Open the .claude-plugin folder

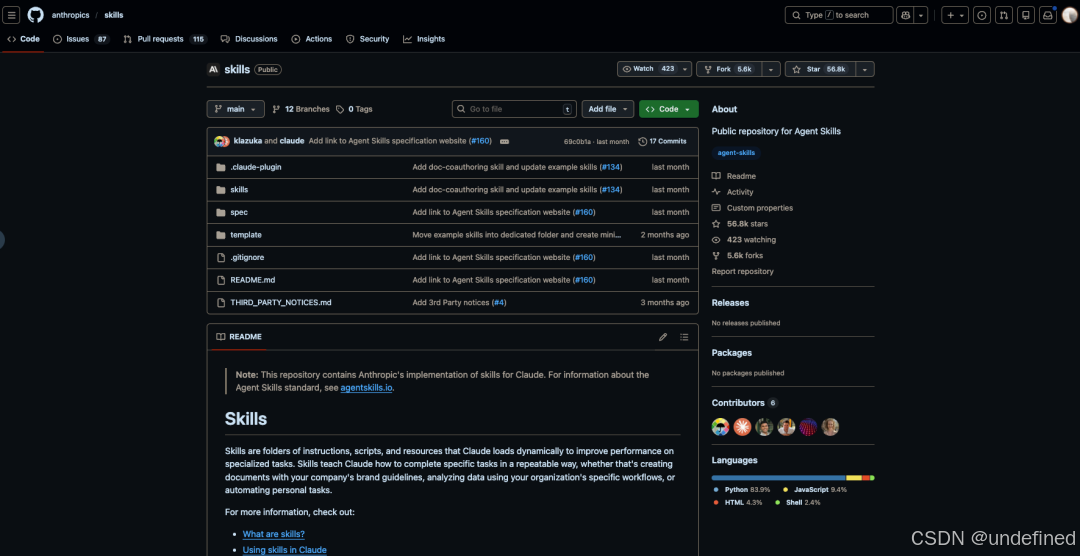click(256, 167)
